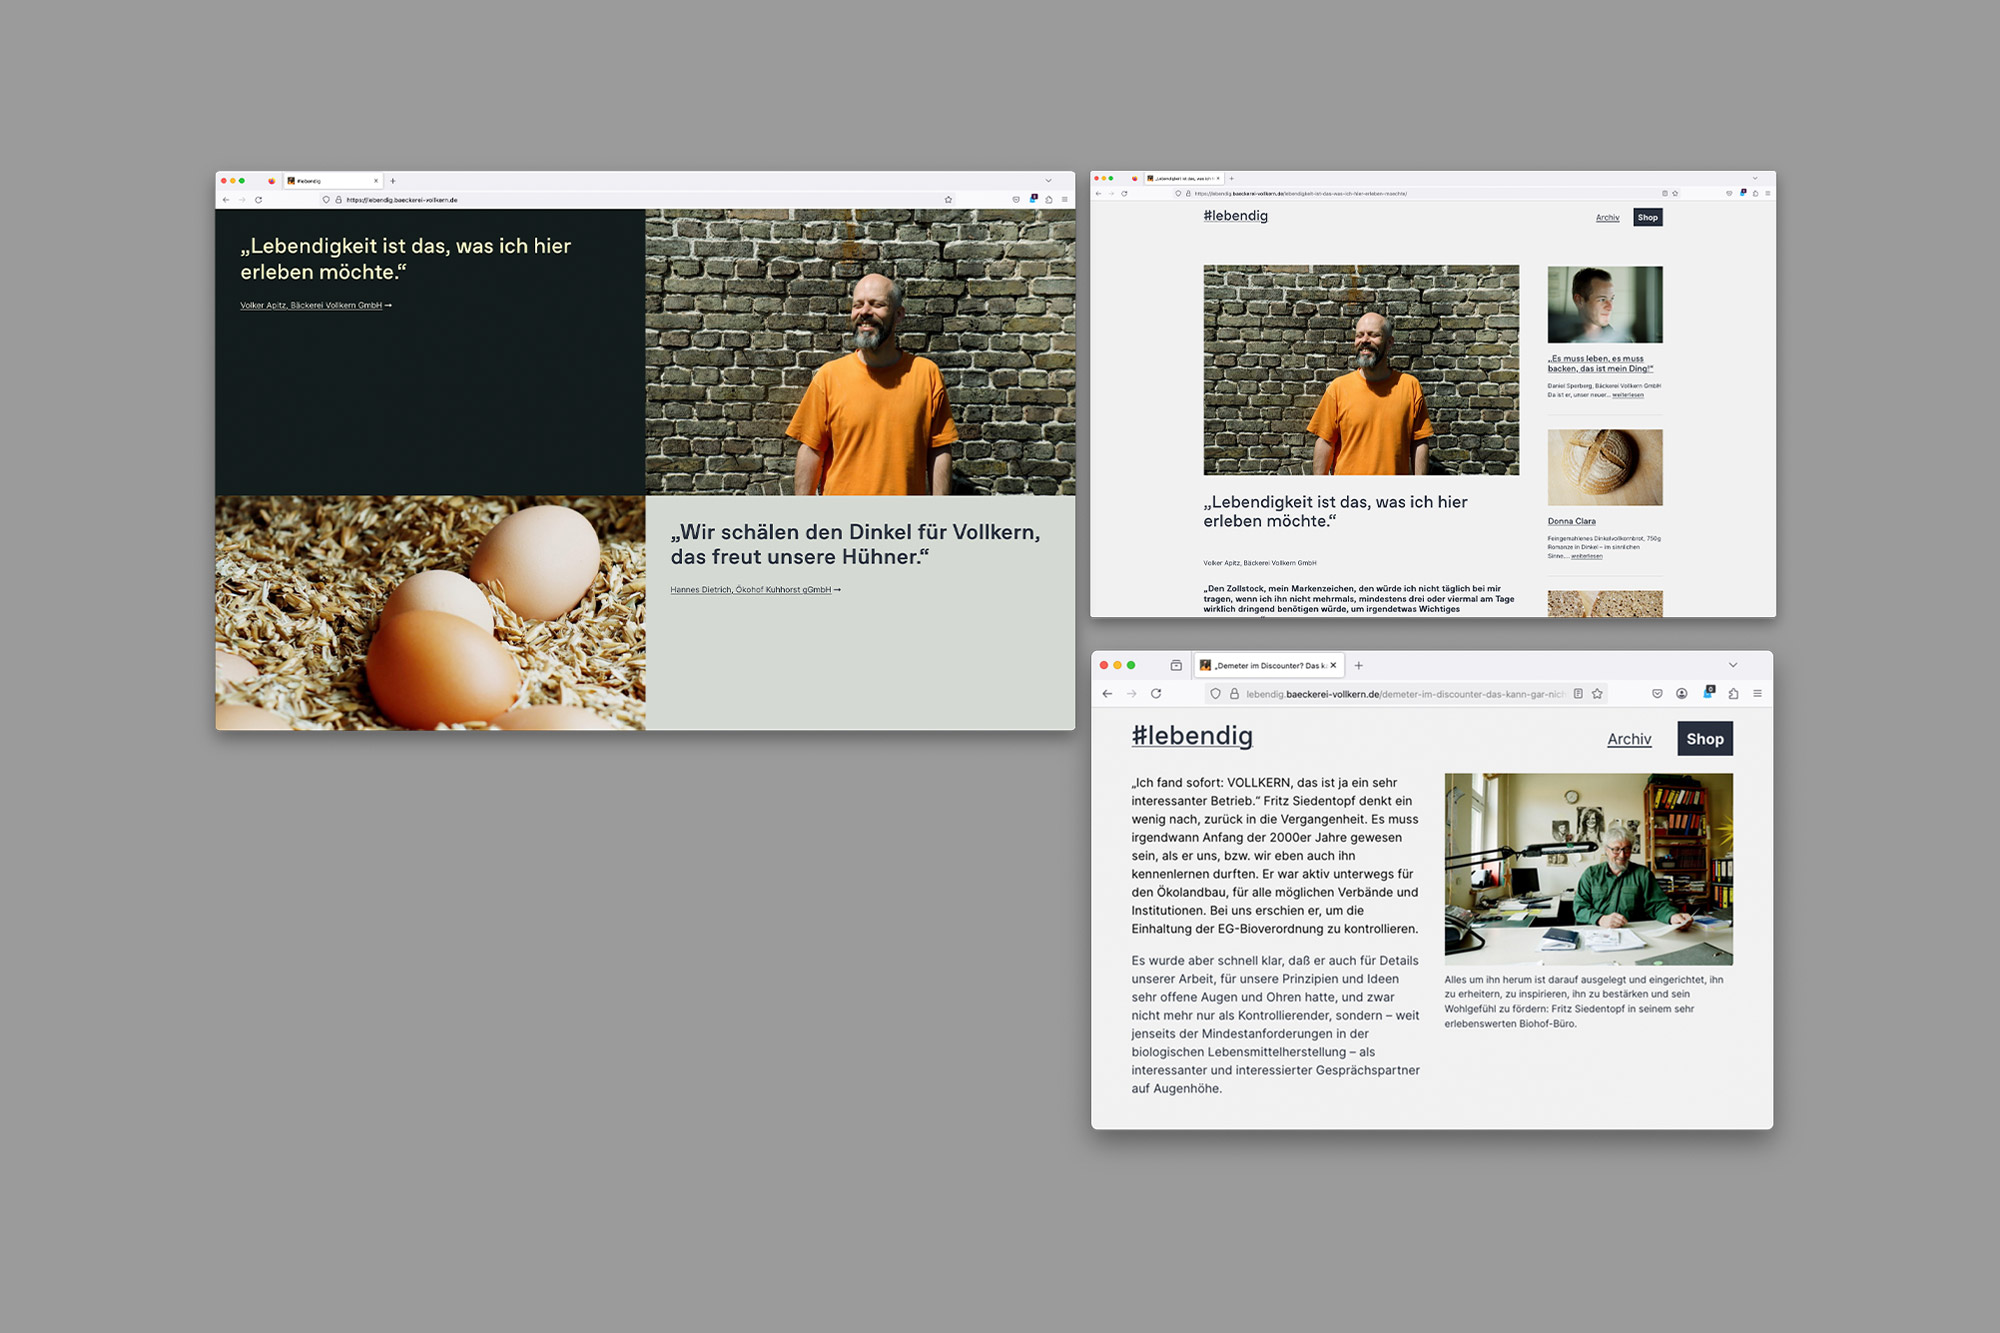Open the hamburger menu in Demeter window
The height and width of the screenshot is (1333, 2000).
[x=1758, y=694]
